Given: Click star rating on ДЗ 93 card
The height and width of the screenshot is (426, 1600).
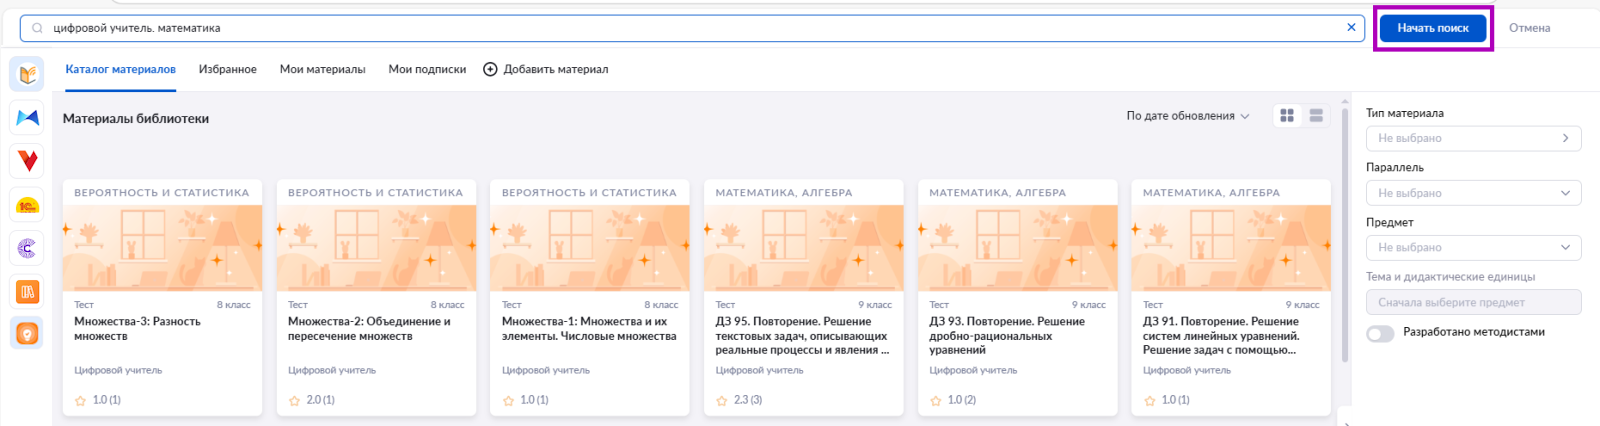Looking at the screenshot, I should (x=936, y=400).
